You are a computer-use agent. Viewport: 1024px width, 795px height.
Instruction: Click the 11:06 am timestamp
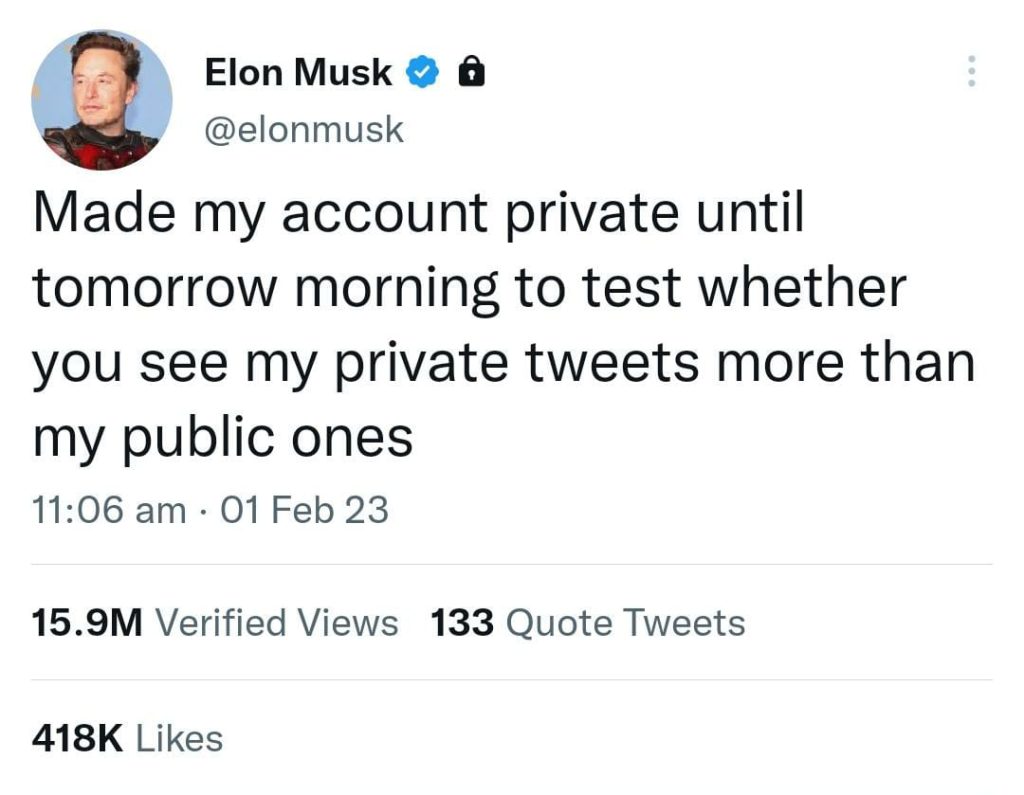tap(109, 510)
